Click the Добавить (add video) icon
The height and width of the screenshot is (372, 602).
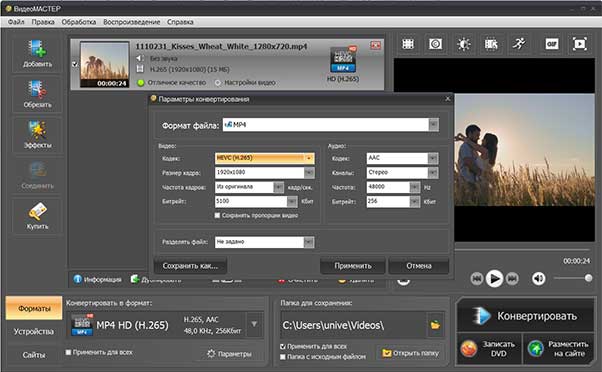[37, 49]
